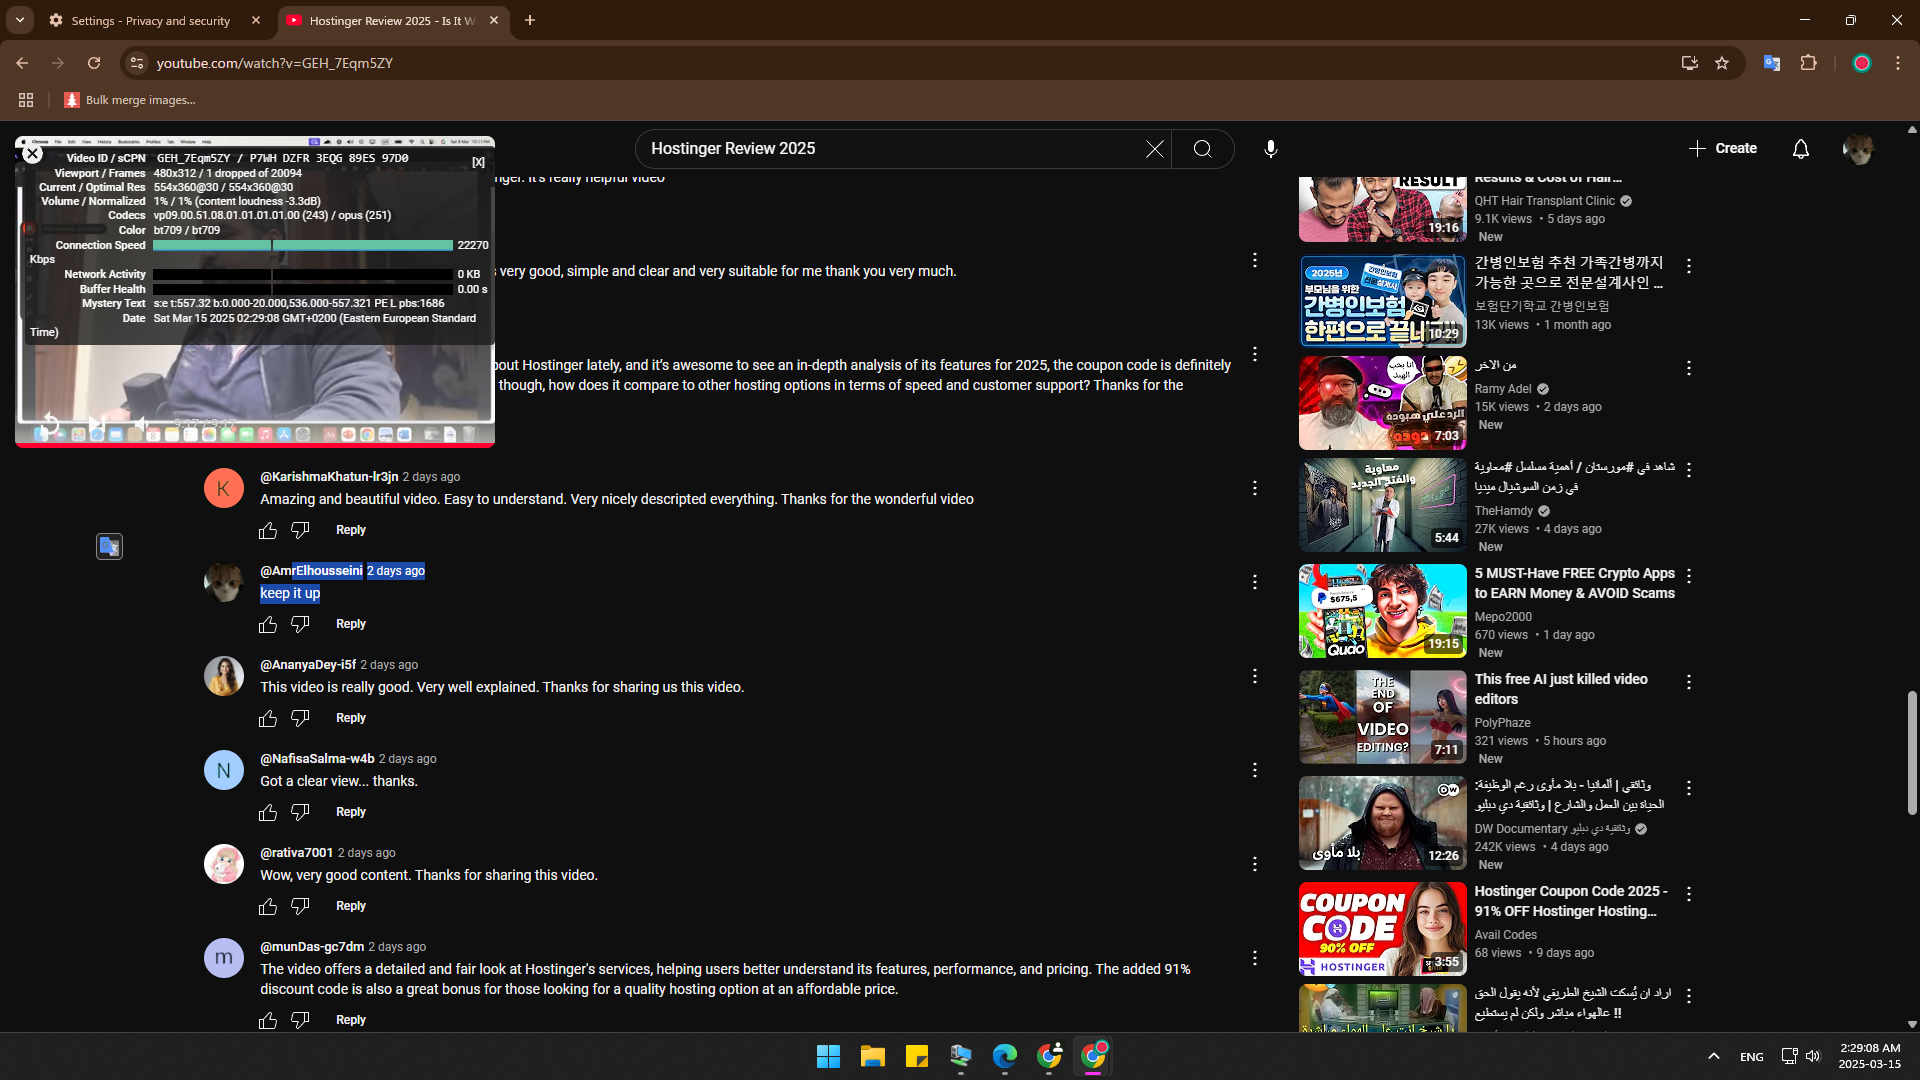Reply to rativa7001's comment
The width and height of the screenshot is (1920, 1080).
[350, 906]
